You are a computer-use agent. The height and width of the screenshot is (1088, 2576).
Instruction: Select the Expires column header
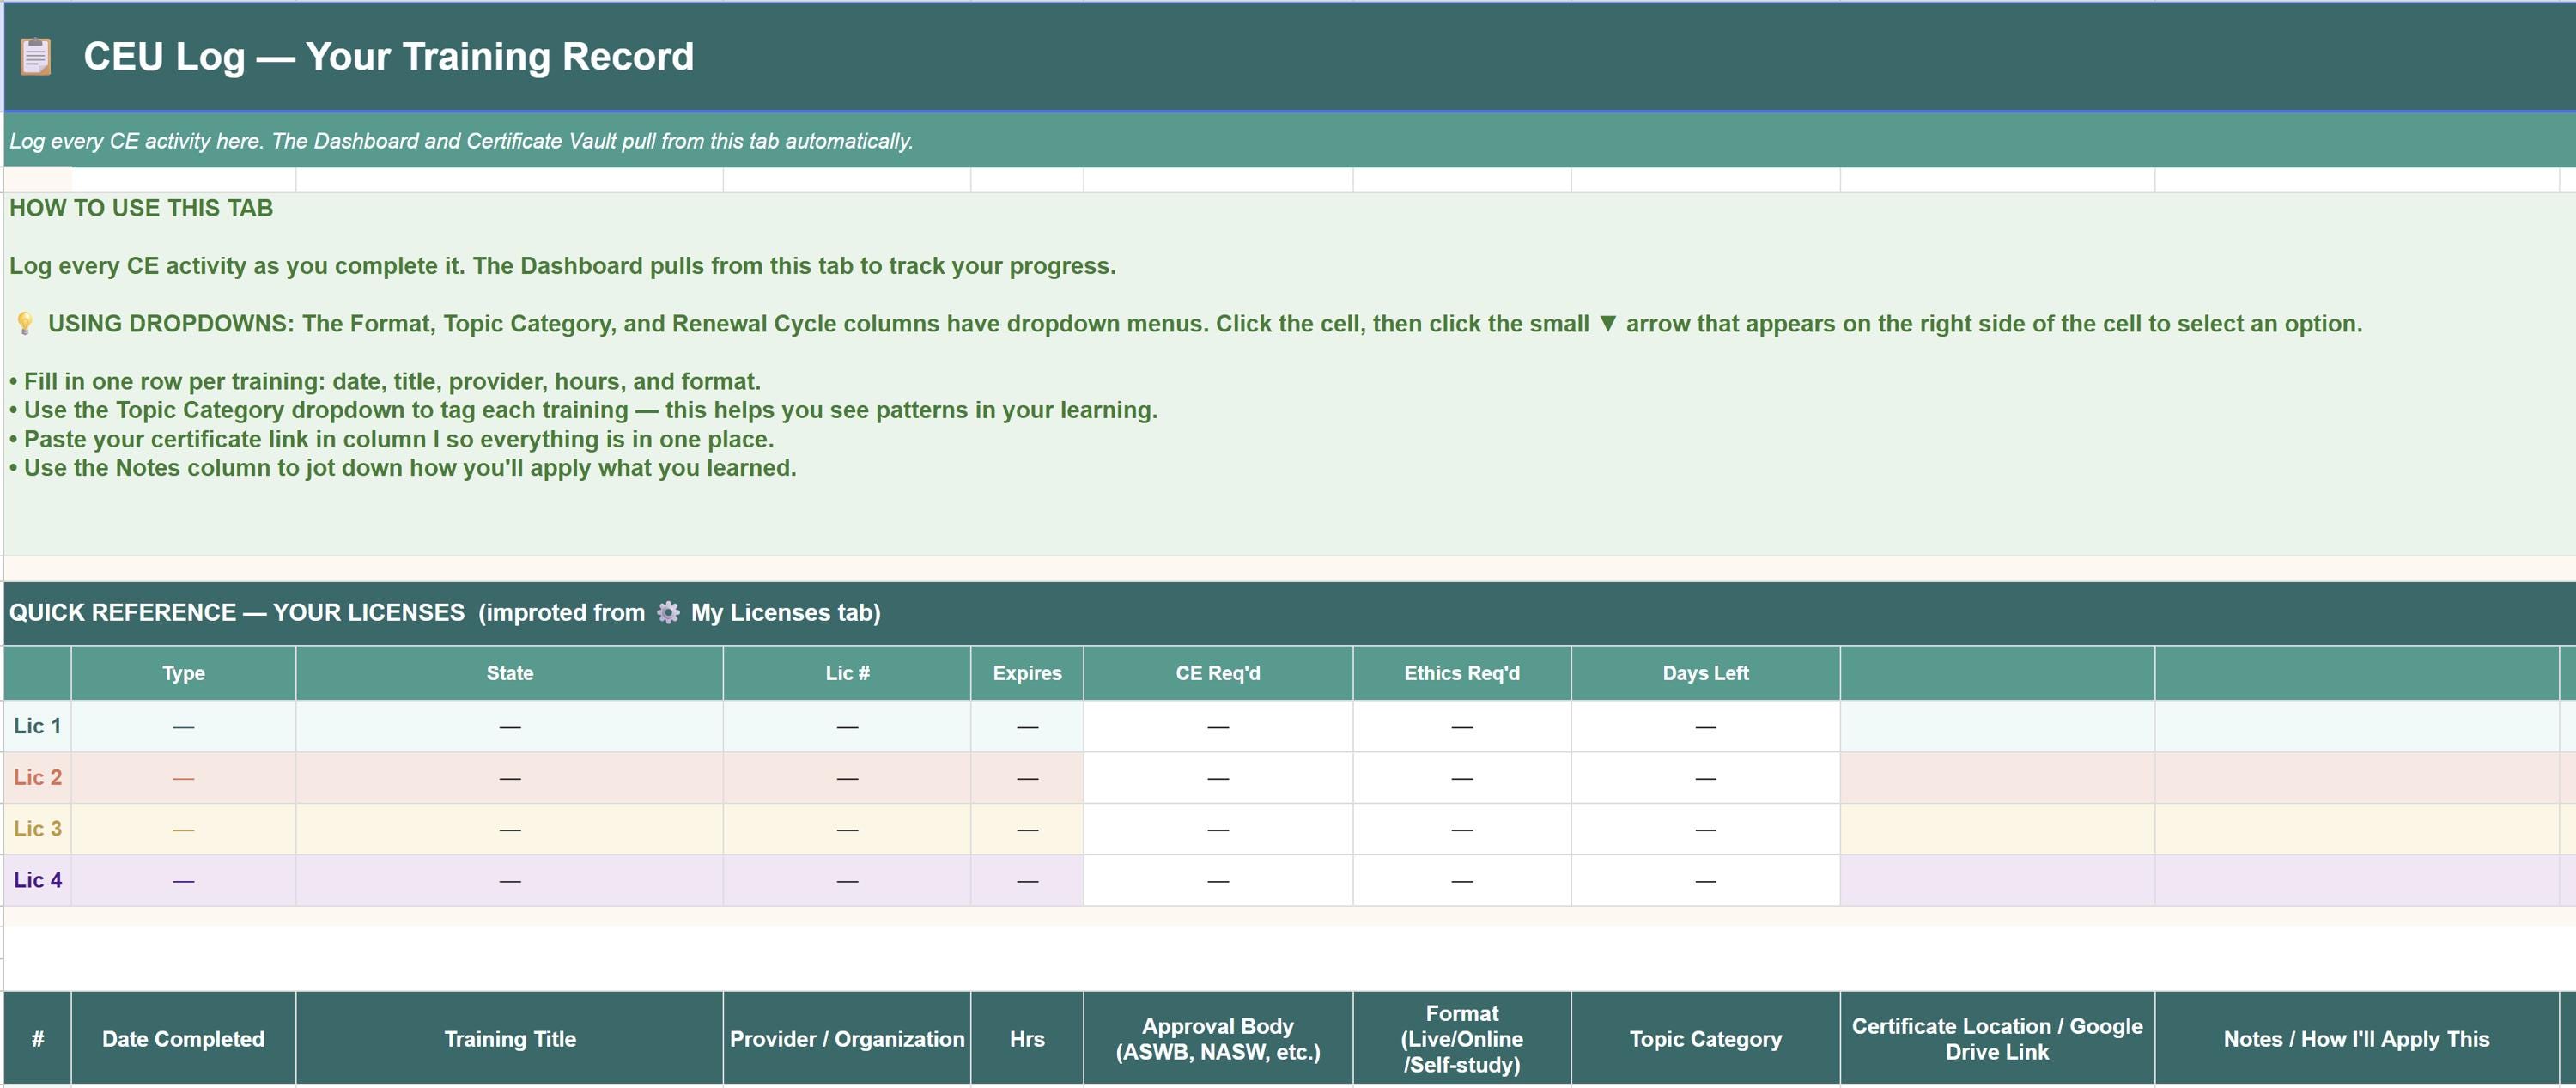[x=1027, y=673]
